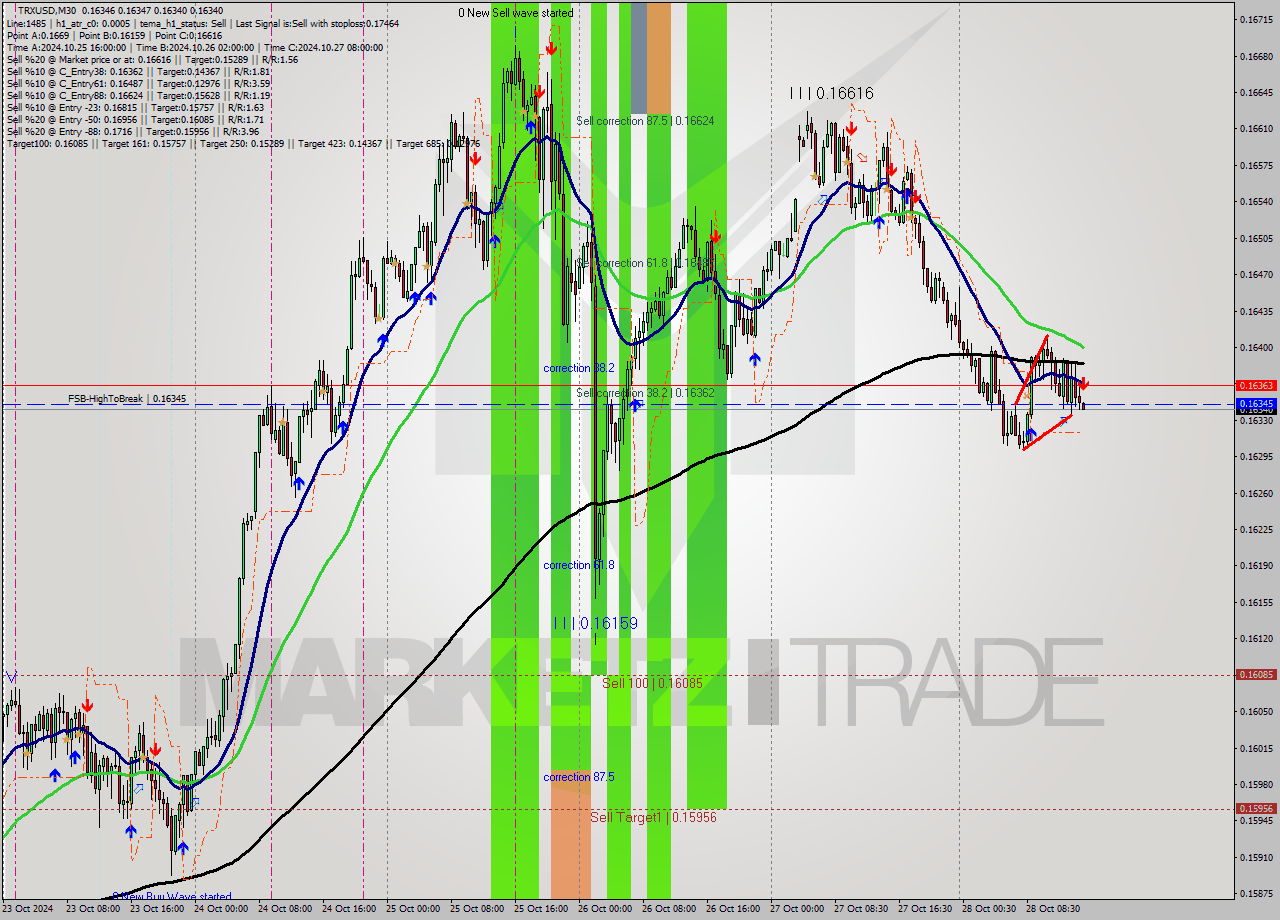Click the TRXUSD,M30 symbol title text
This screenshot has height=920, width=1280.
(x=47, y=10)
